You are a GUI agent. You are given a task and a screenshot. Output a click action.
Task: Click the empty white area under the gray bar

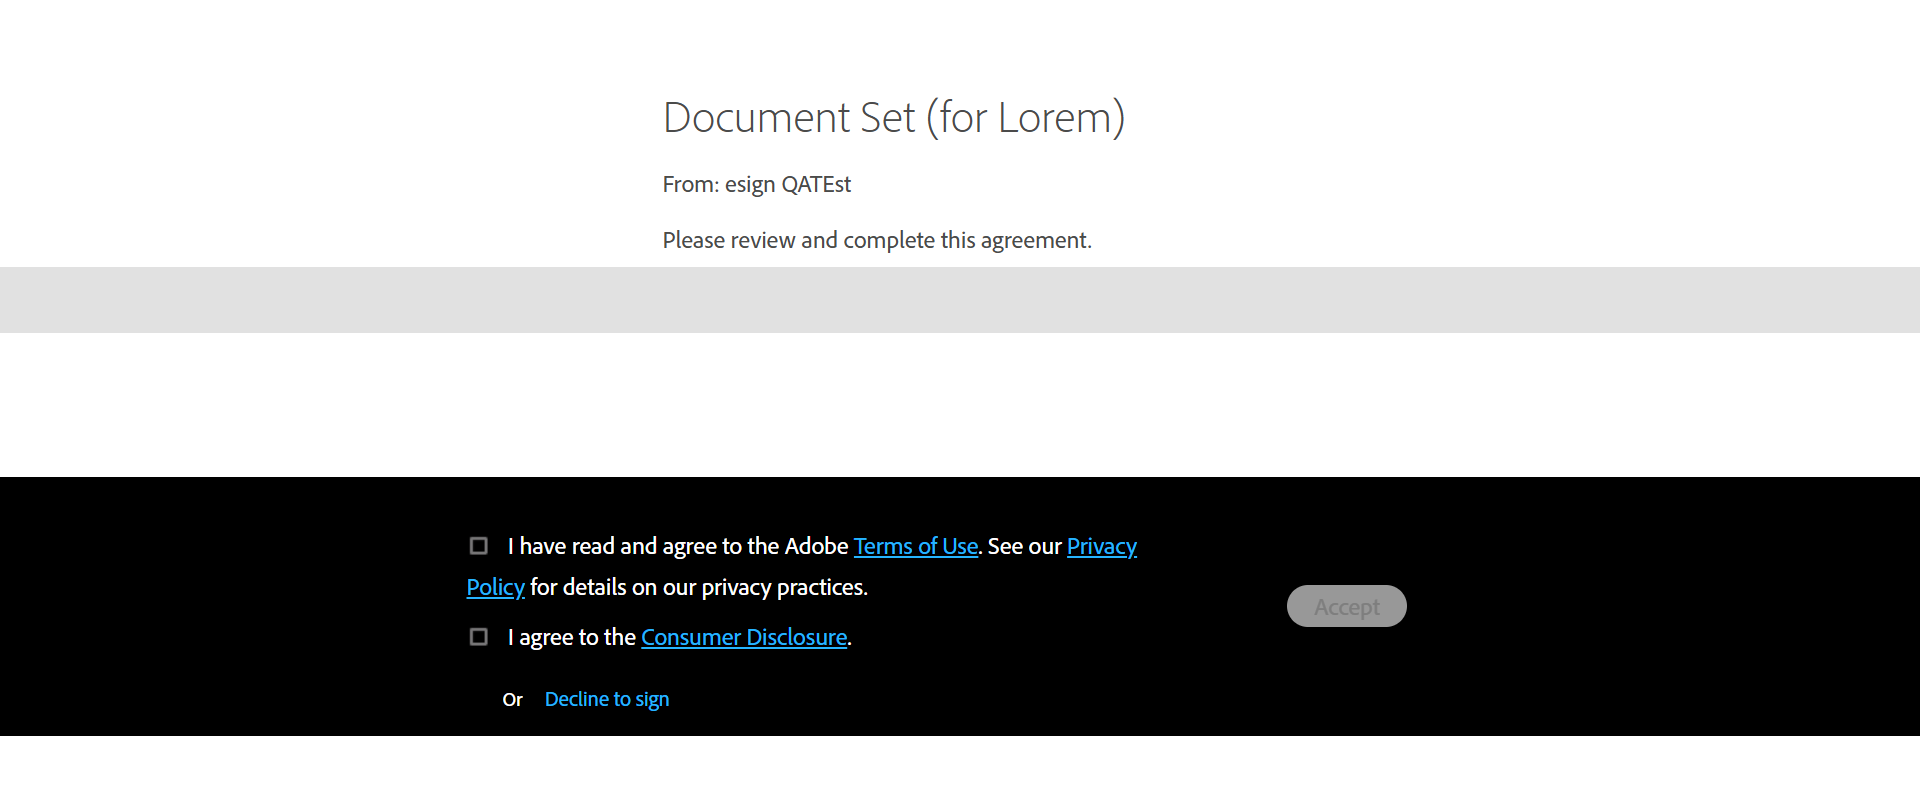pyautogui.click(x=960, y=405)
